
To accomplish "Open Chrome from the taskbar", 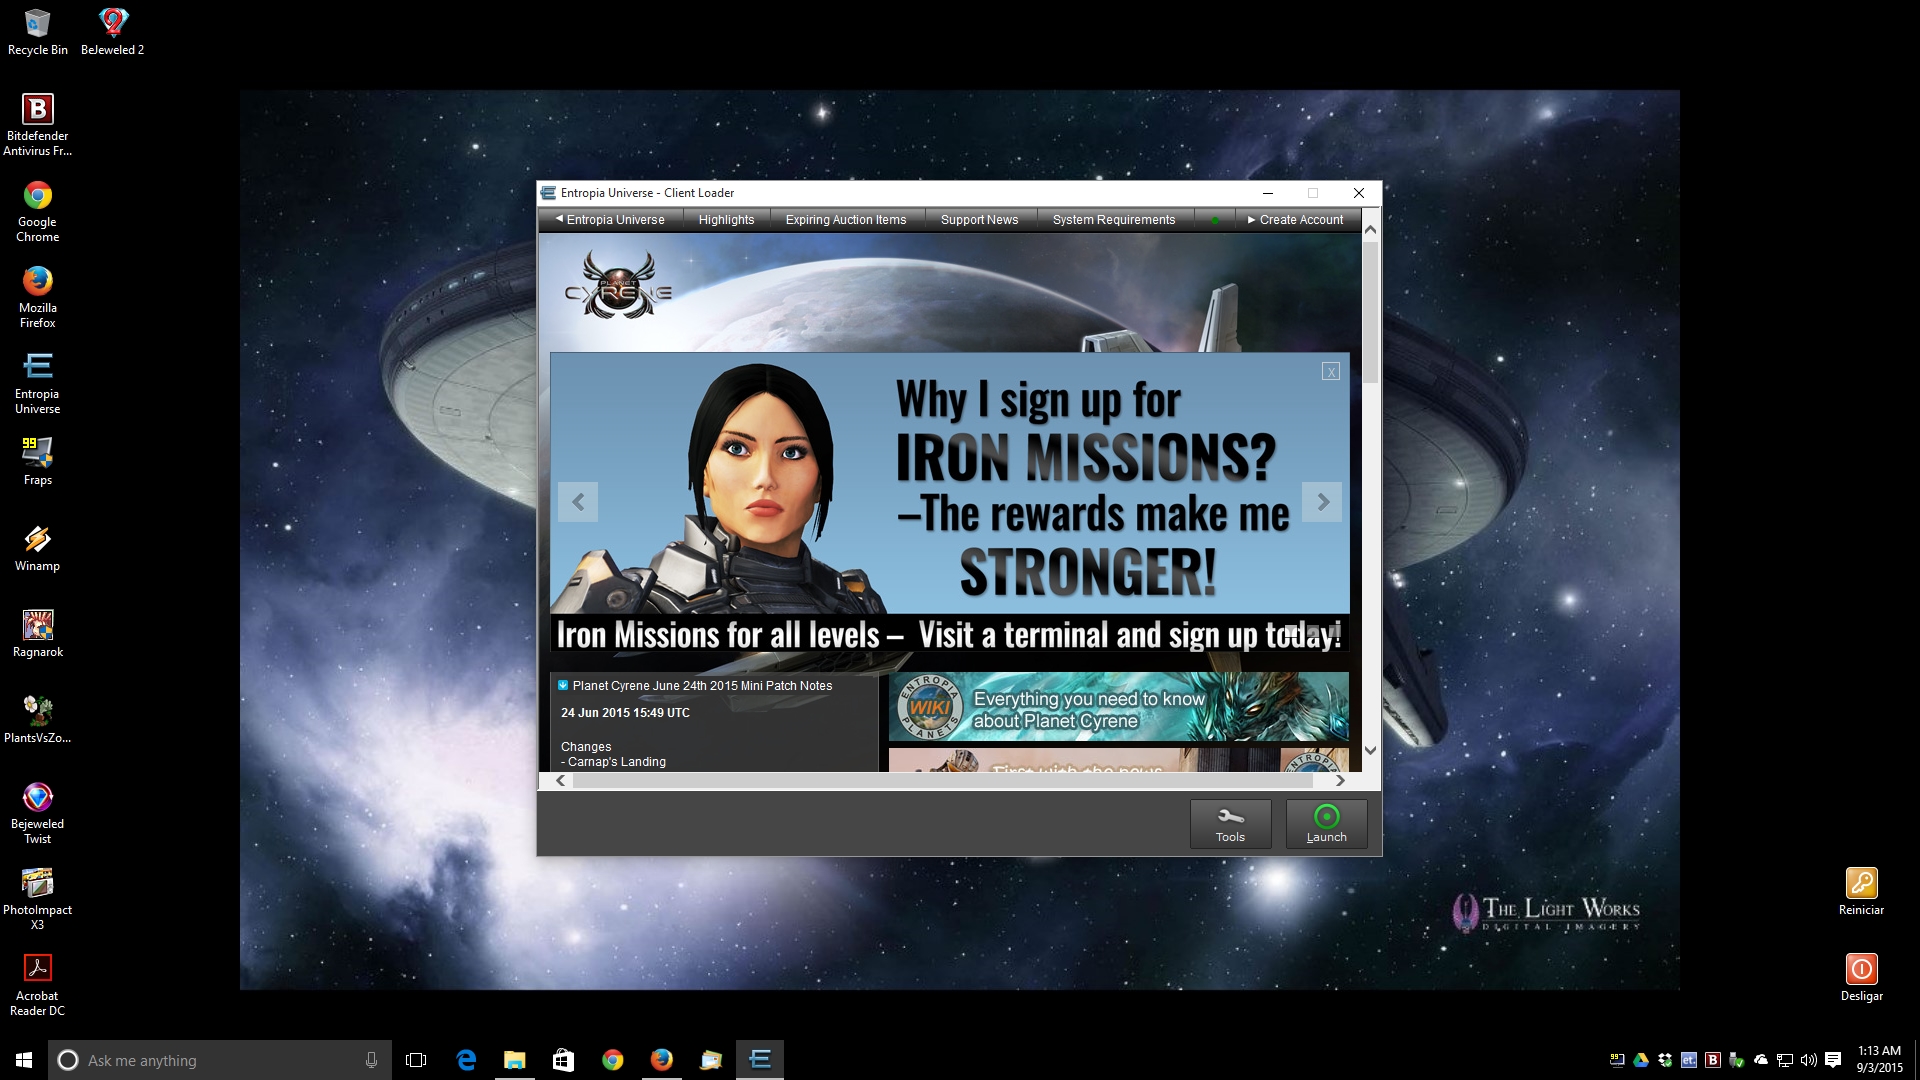I will [x=612, y=1060].
